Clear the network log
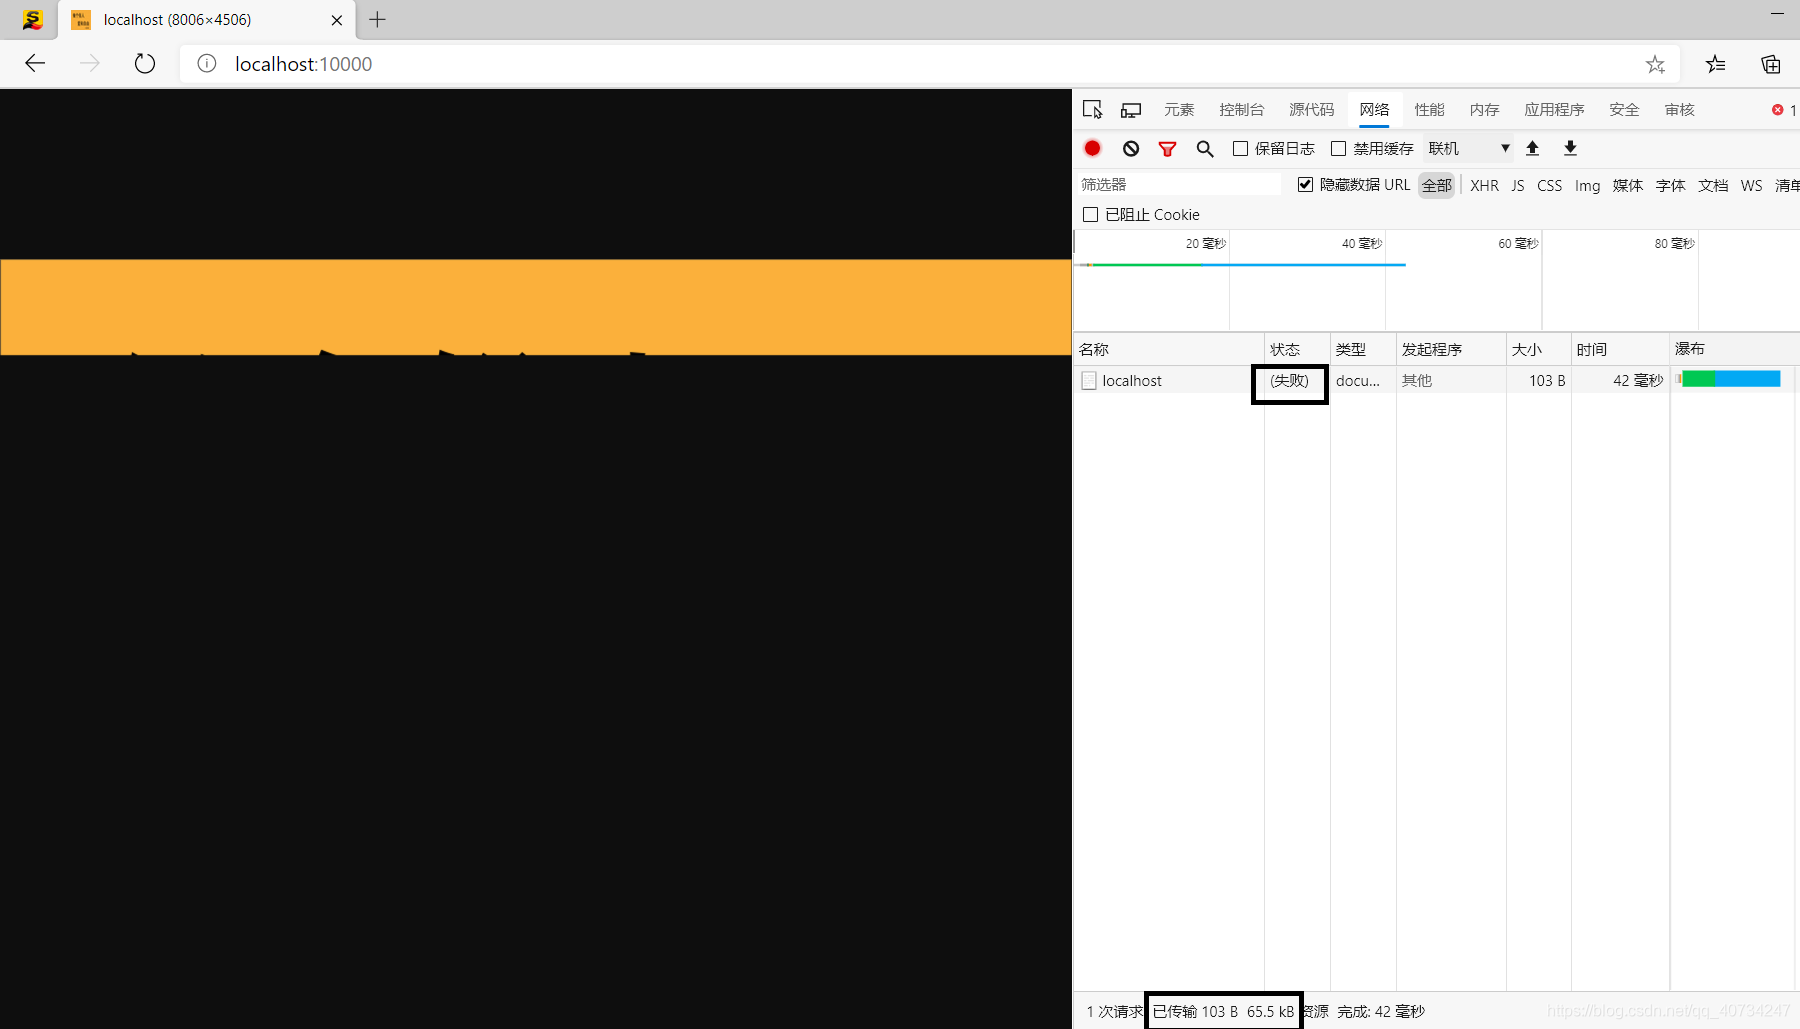Image resolution: width=1800 pixels, height=1029 pixels. click(x=1131, y=148)
